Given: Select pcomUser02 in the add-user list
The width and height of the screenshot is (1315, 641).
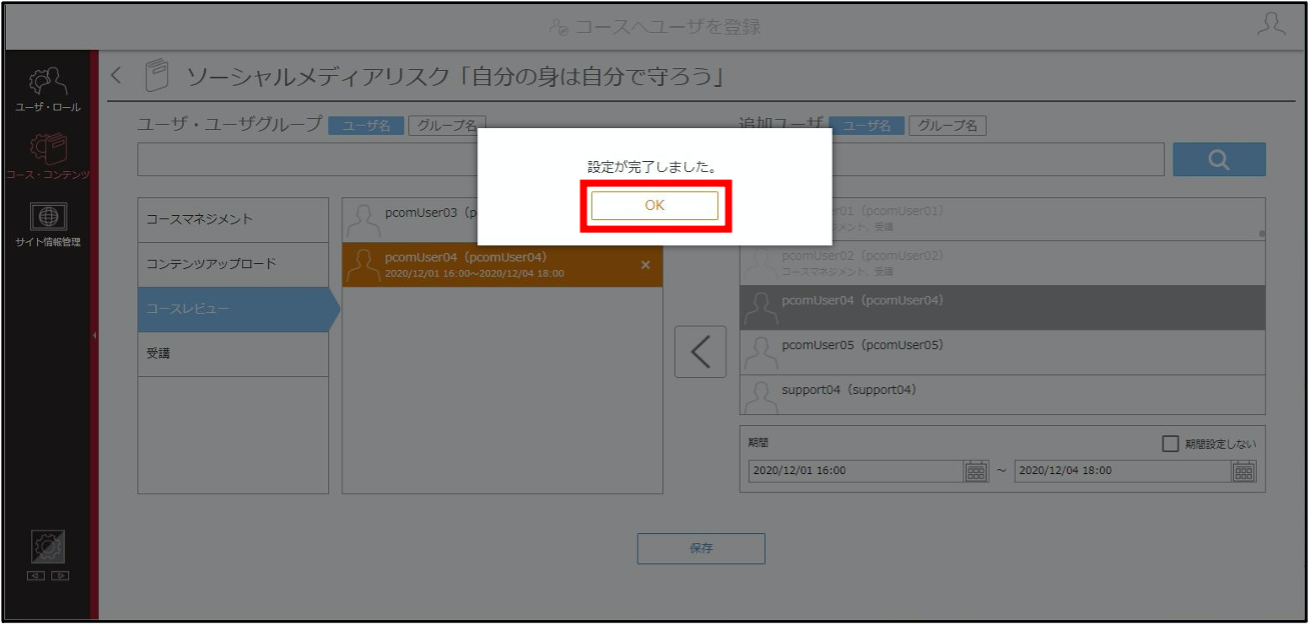Looking at the screenshot, I should click(x=1002, y=262).
